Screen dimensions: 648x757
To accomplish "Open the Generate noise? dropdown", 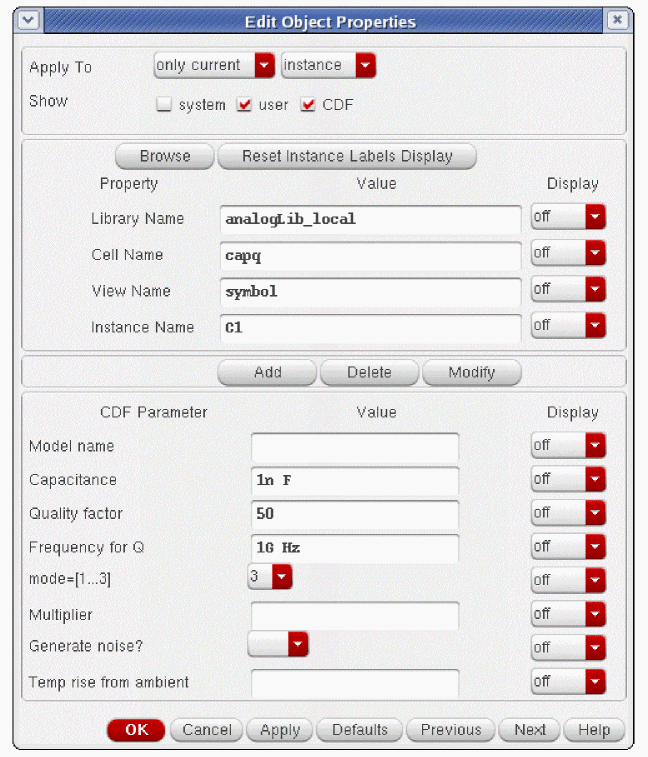I will pos(278,644).
